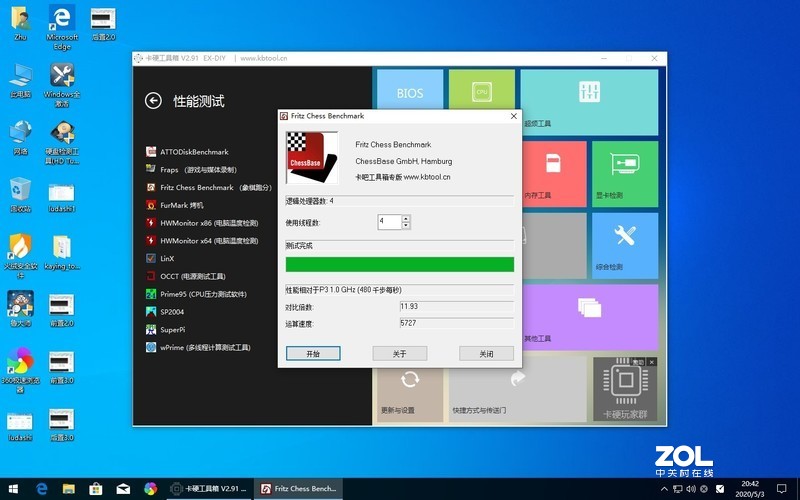Open the 更新与设置 tile
This screenshot has height=500, width=800.
(410, 394)
